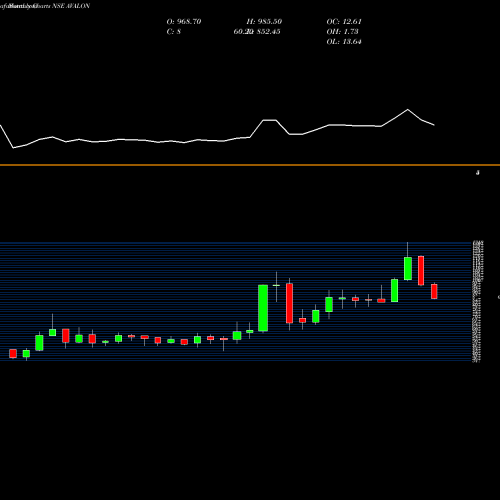Image resolution: width=500 pixels, height=500 pixels.
Task: Click the close price label C:
Action: [171, 32]
